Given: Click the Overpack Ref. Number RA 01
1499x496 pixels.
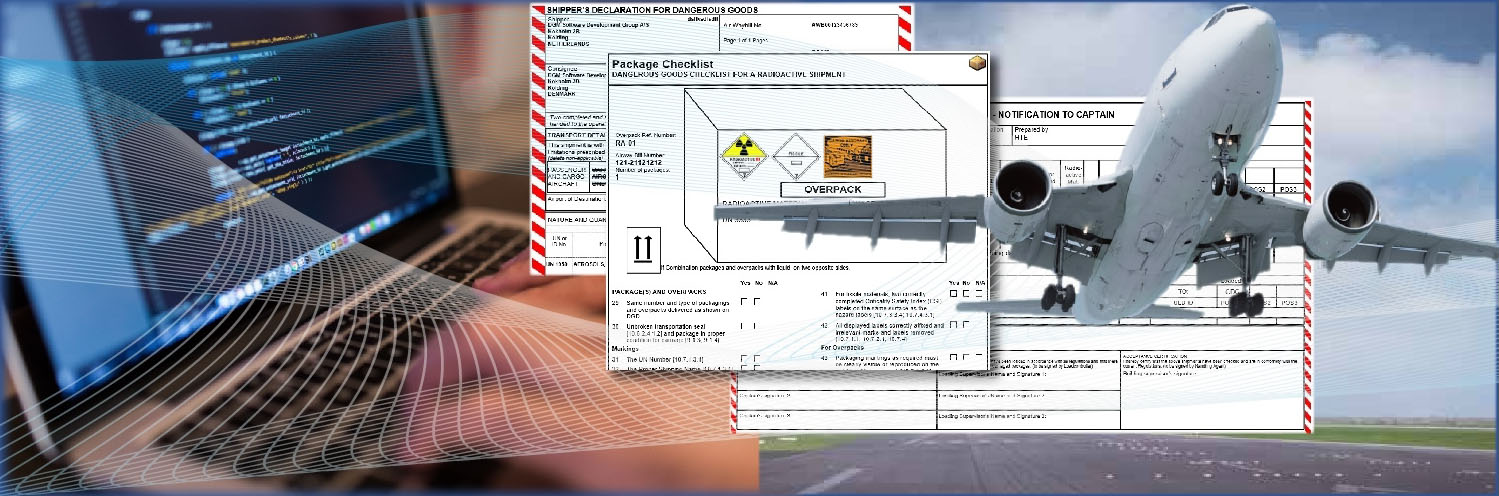Looking at the screenshot, I should pyautogui.click(x=626, y=143).
